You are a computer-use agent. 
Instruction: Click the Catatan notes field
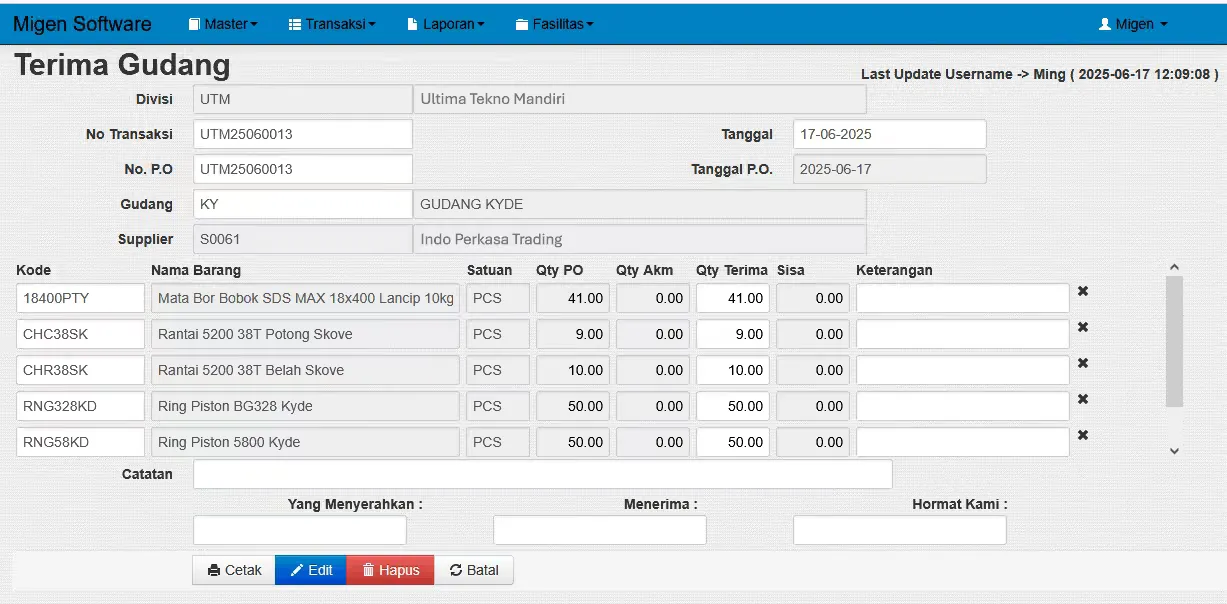[543, 474]
